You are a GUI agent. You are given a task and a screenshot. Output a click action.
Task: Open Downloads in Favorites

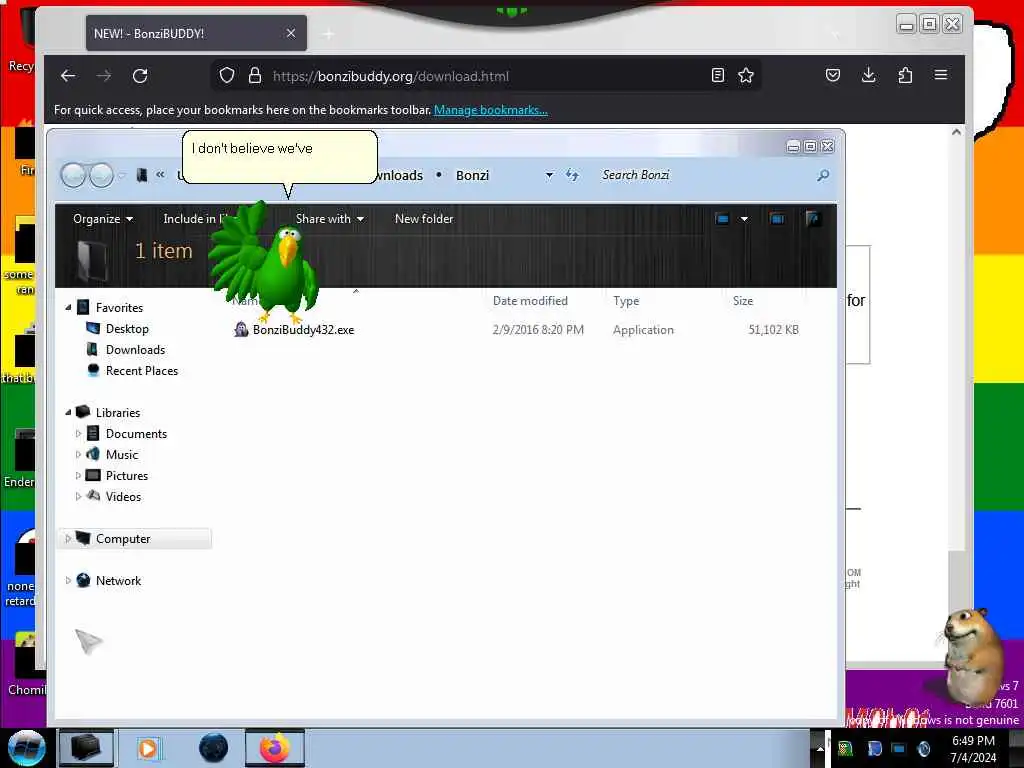click(135, 349)
